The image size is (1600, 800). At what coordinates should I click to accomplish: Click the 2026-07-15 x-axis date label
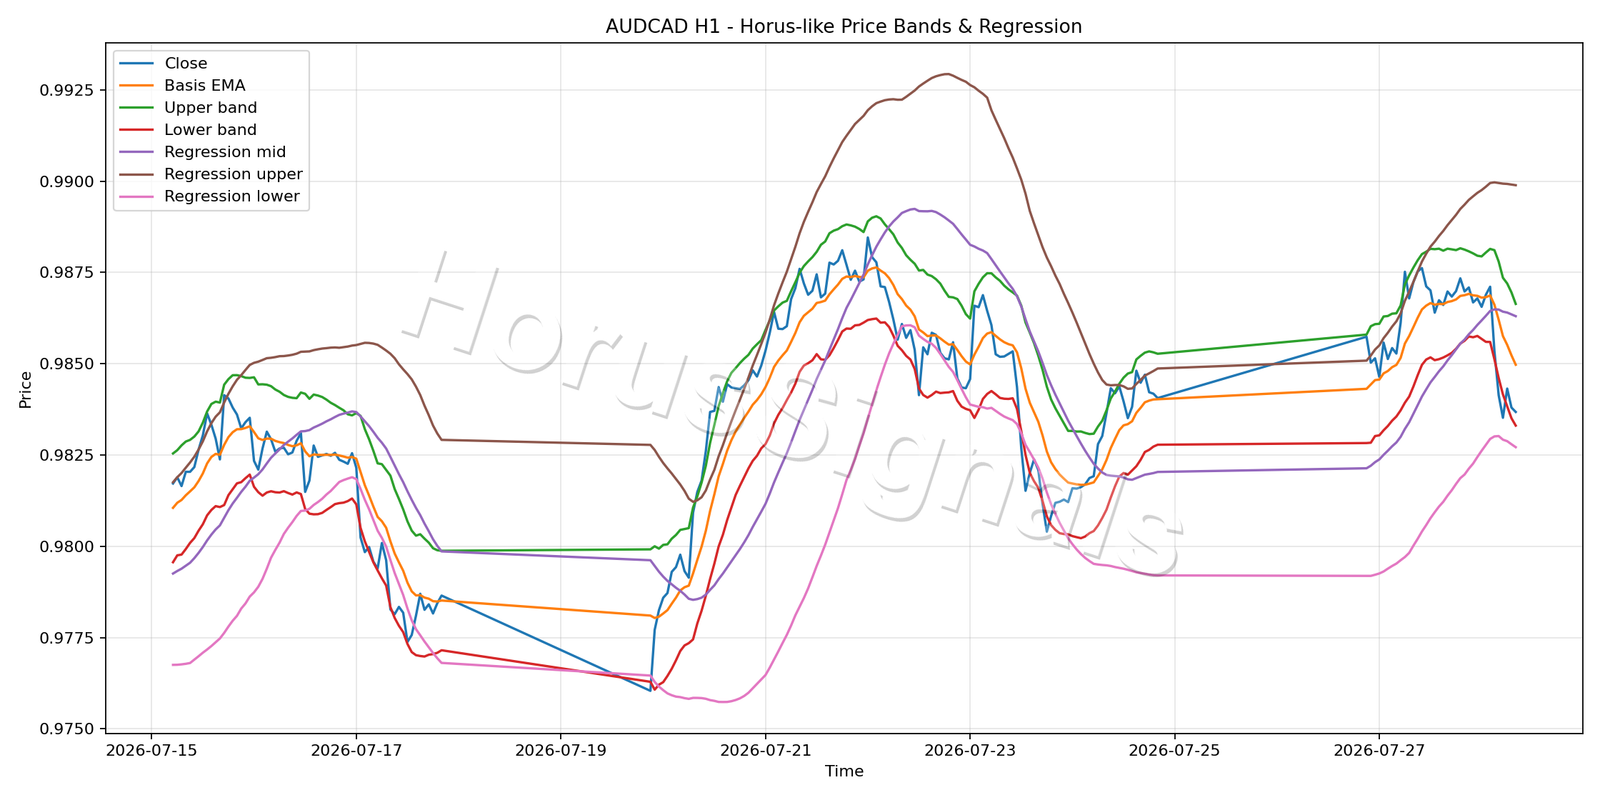(x=151, y=750)
